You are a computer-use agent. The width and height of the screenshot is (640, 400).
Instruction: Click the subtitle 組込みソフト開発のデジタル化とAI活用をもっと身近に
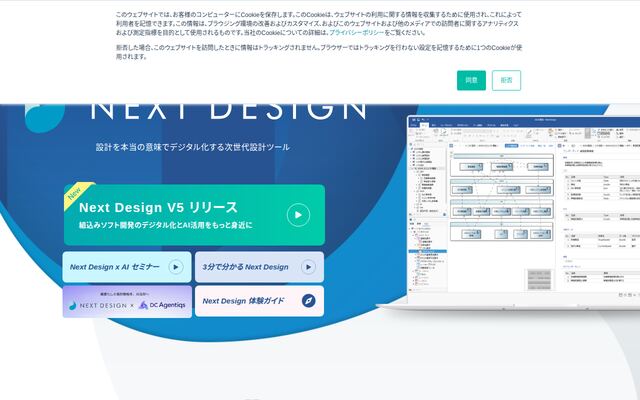click(165, 225)
